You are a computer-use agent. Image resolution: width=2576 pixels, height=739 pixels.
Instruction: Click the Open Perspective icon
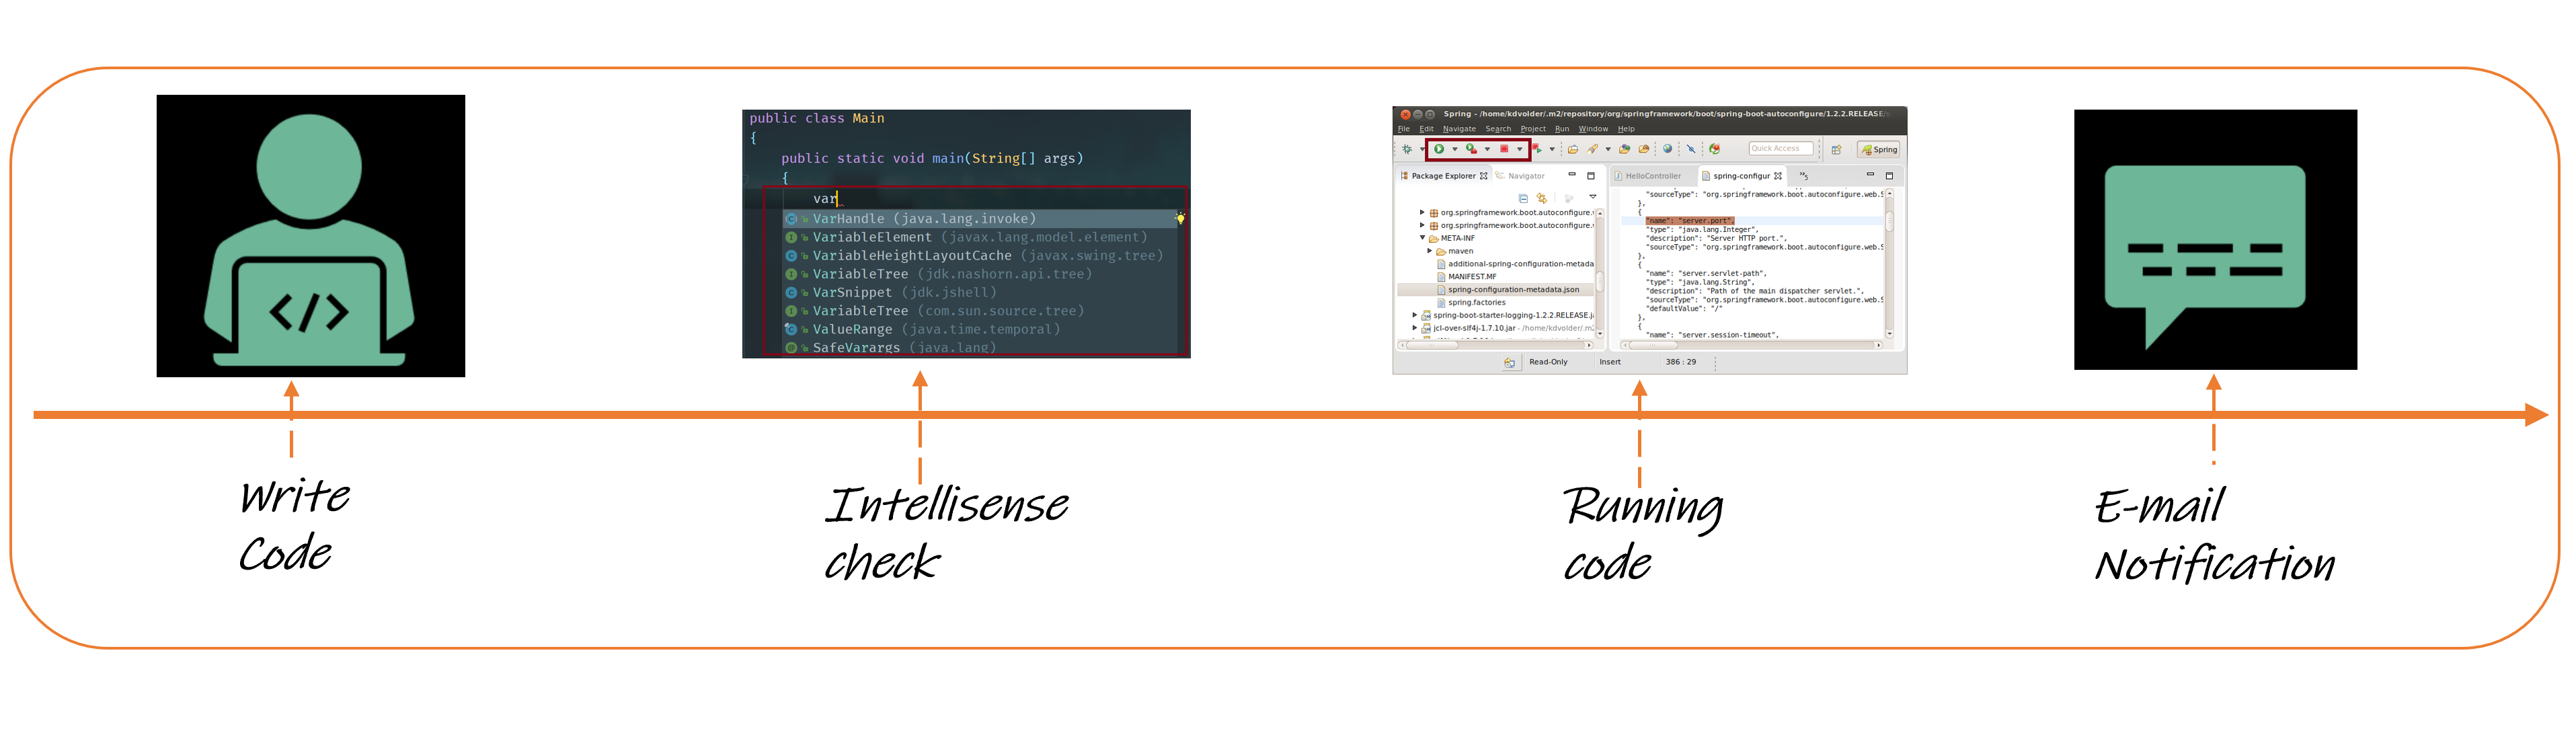[1836, 150]
